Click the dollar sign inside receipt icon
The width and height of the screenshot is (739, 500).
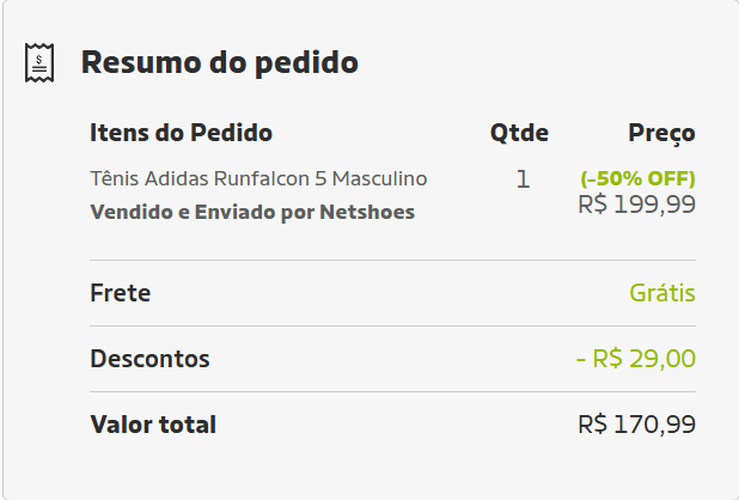(39, 59)
